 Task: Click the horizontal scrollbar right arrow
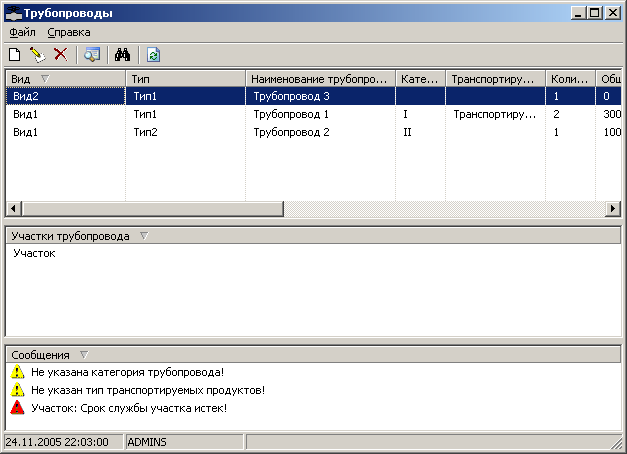click(614, 208)
